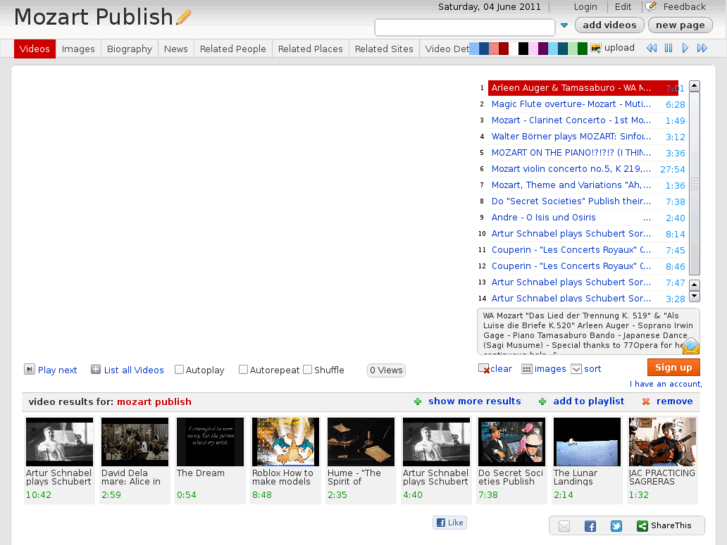Open the News tab
The height and width of the screenshot is (545, 727).
176,49
